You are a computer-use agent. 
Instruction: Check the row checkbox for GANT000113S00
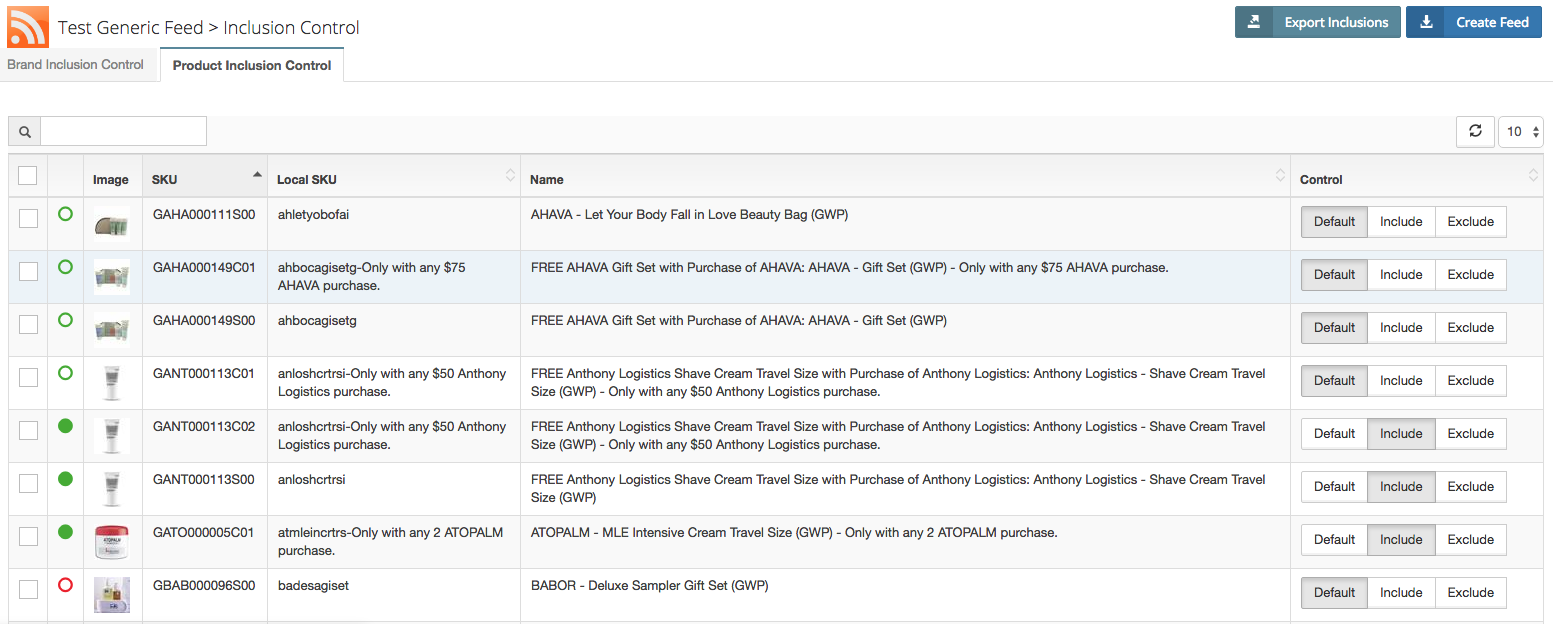tap(28, 483)
